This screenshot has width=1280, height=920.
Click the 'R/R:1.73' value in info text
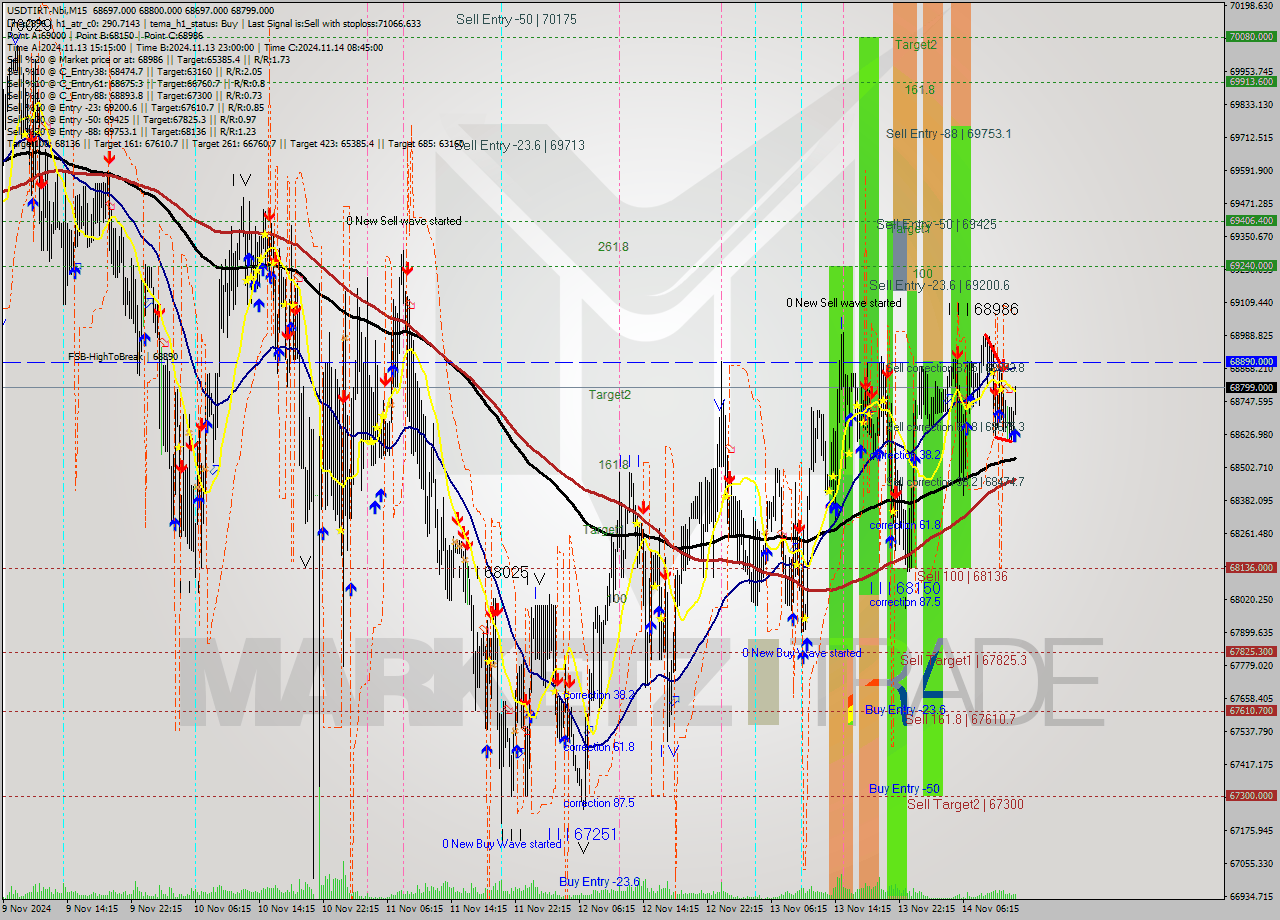tap(270, 59)
